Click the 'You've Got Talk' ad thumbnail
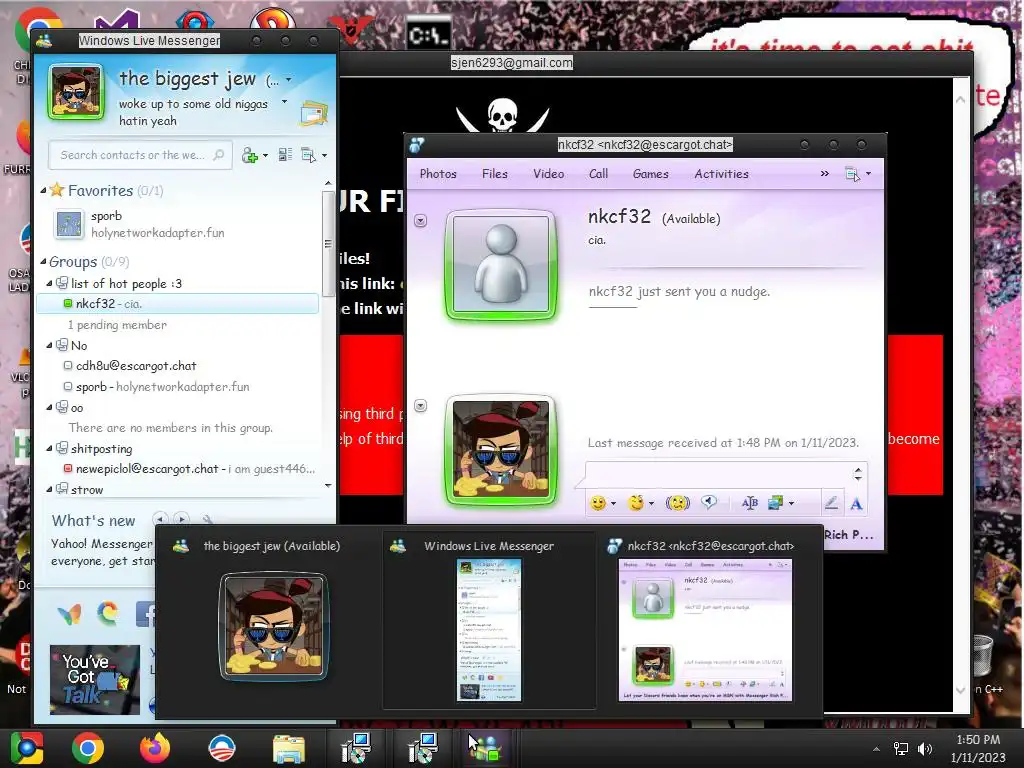 tap(95, 679)
